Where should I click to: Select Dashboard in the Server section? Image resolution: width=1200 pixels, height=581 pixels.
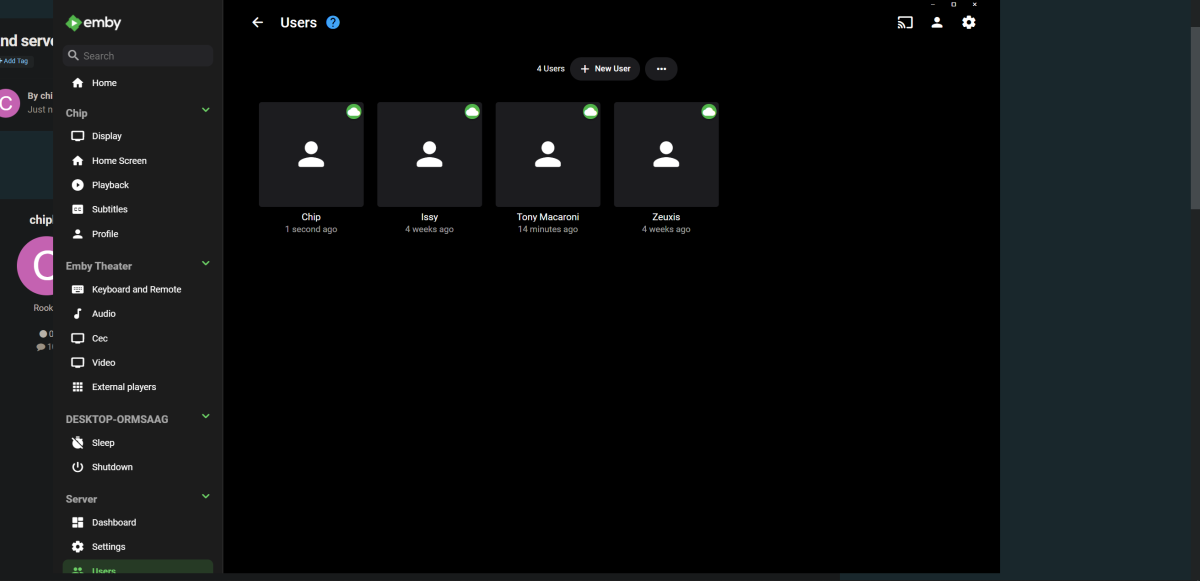pos(114,521)
